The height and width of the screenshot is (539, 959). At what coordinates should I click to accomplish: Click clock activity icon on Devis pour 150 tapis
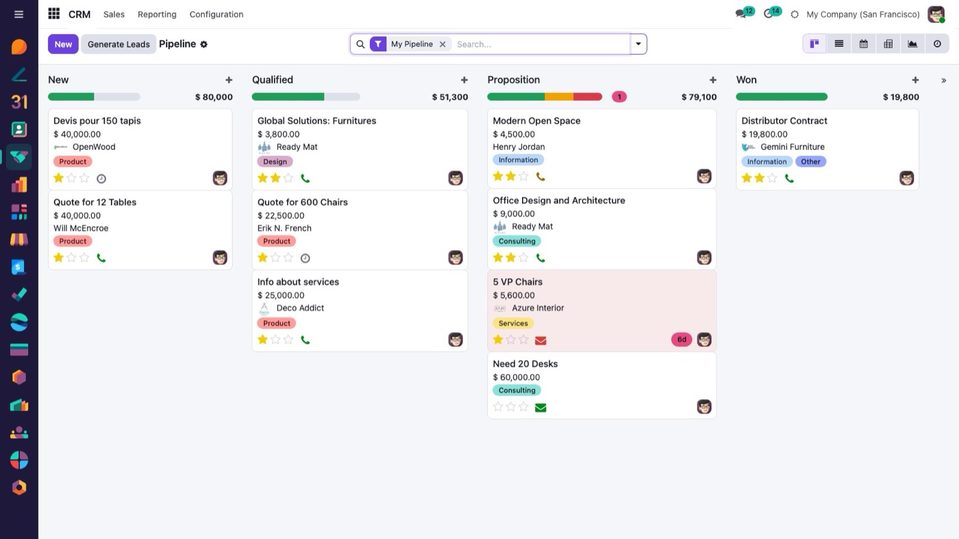coord(102,179)
